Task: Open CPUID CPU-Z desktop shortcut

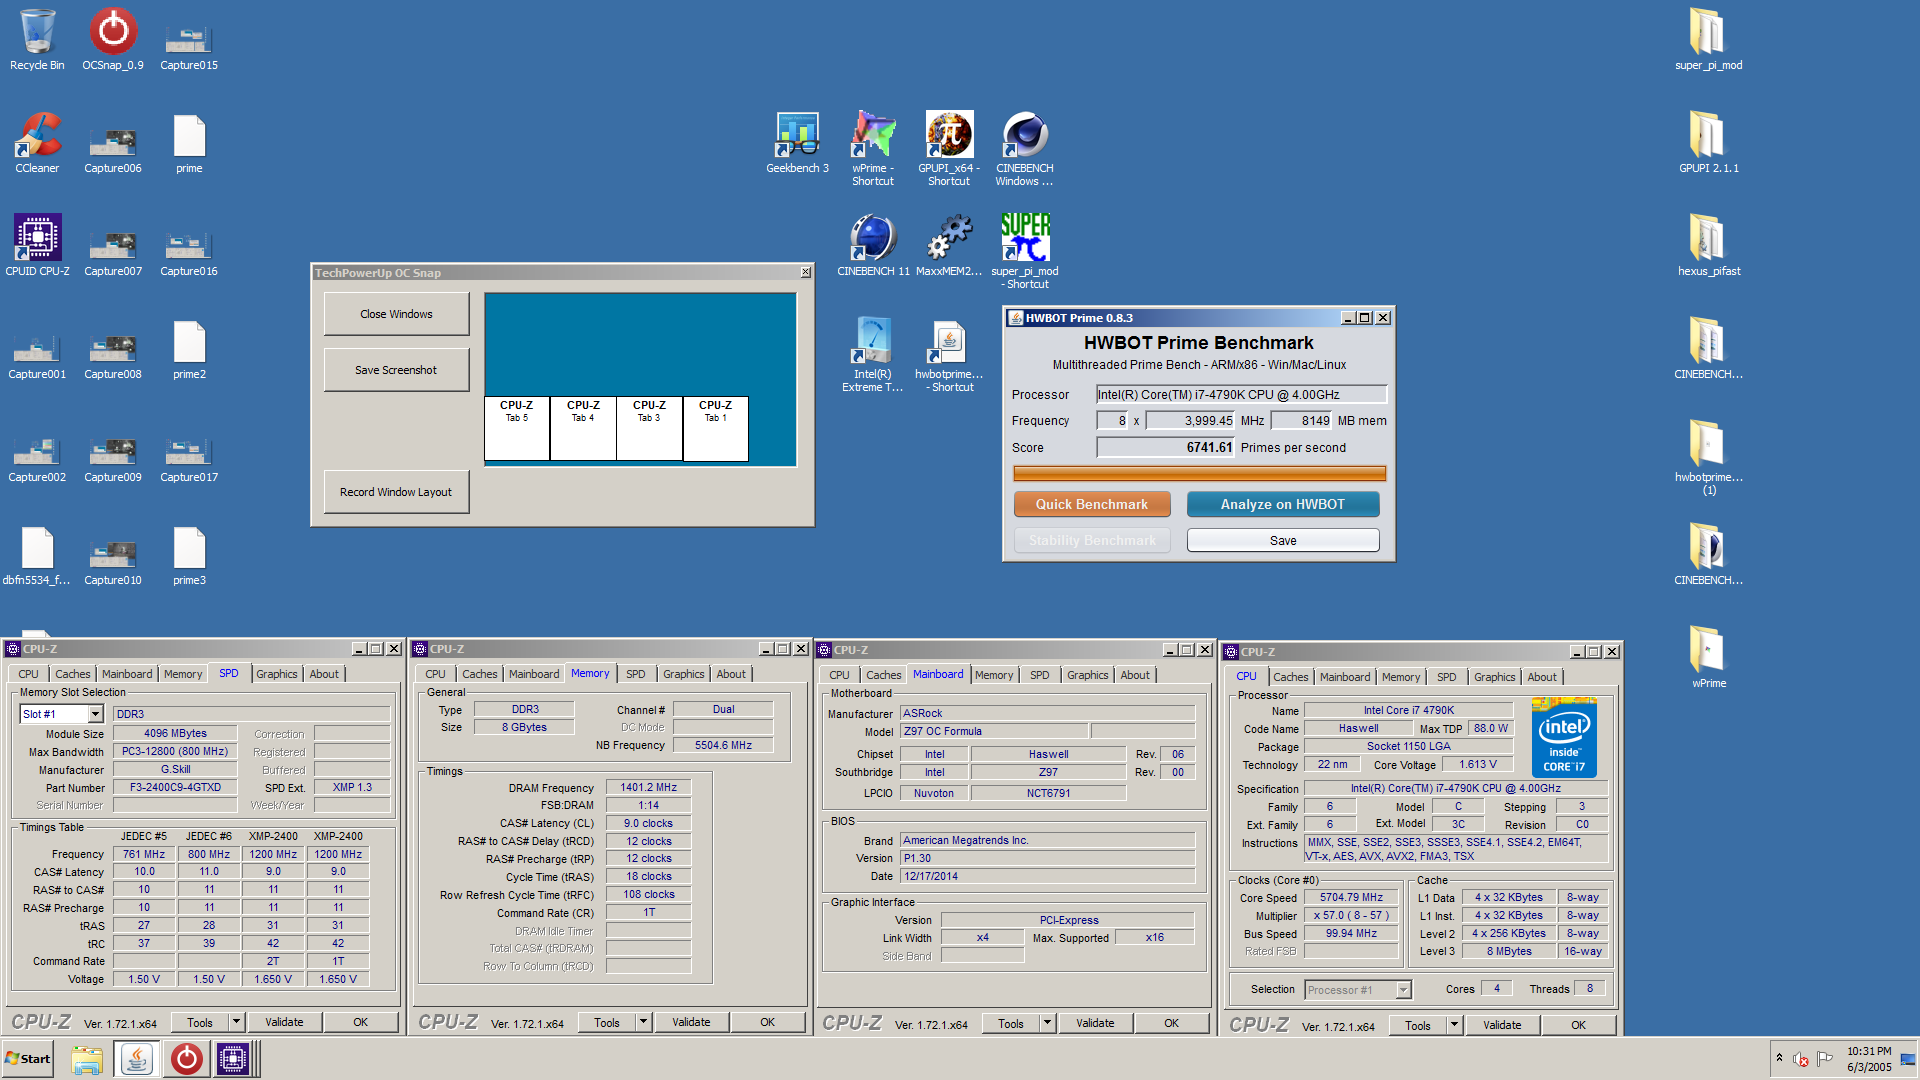Action: 37,246
